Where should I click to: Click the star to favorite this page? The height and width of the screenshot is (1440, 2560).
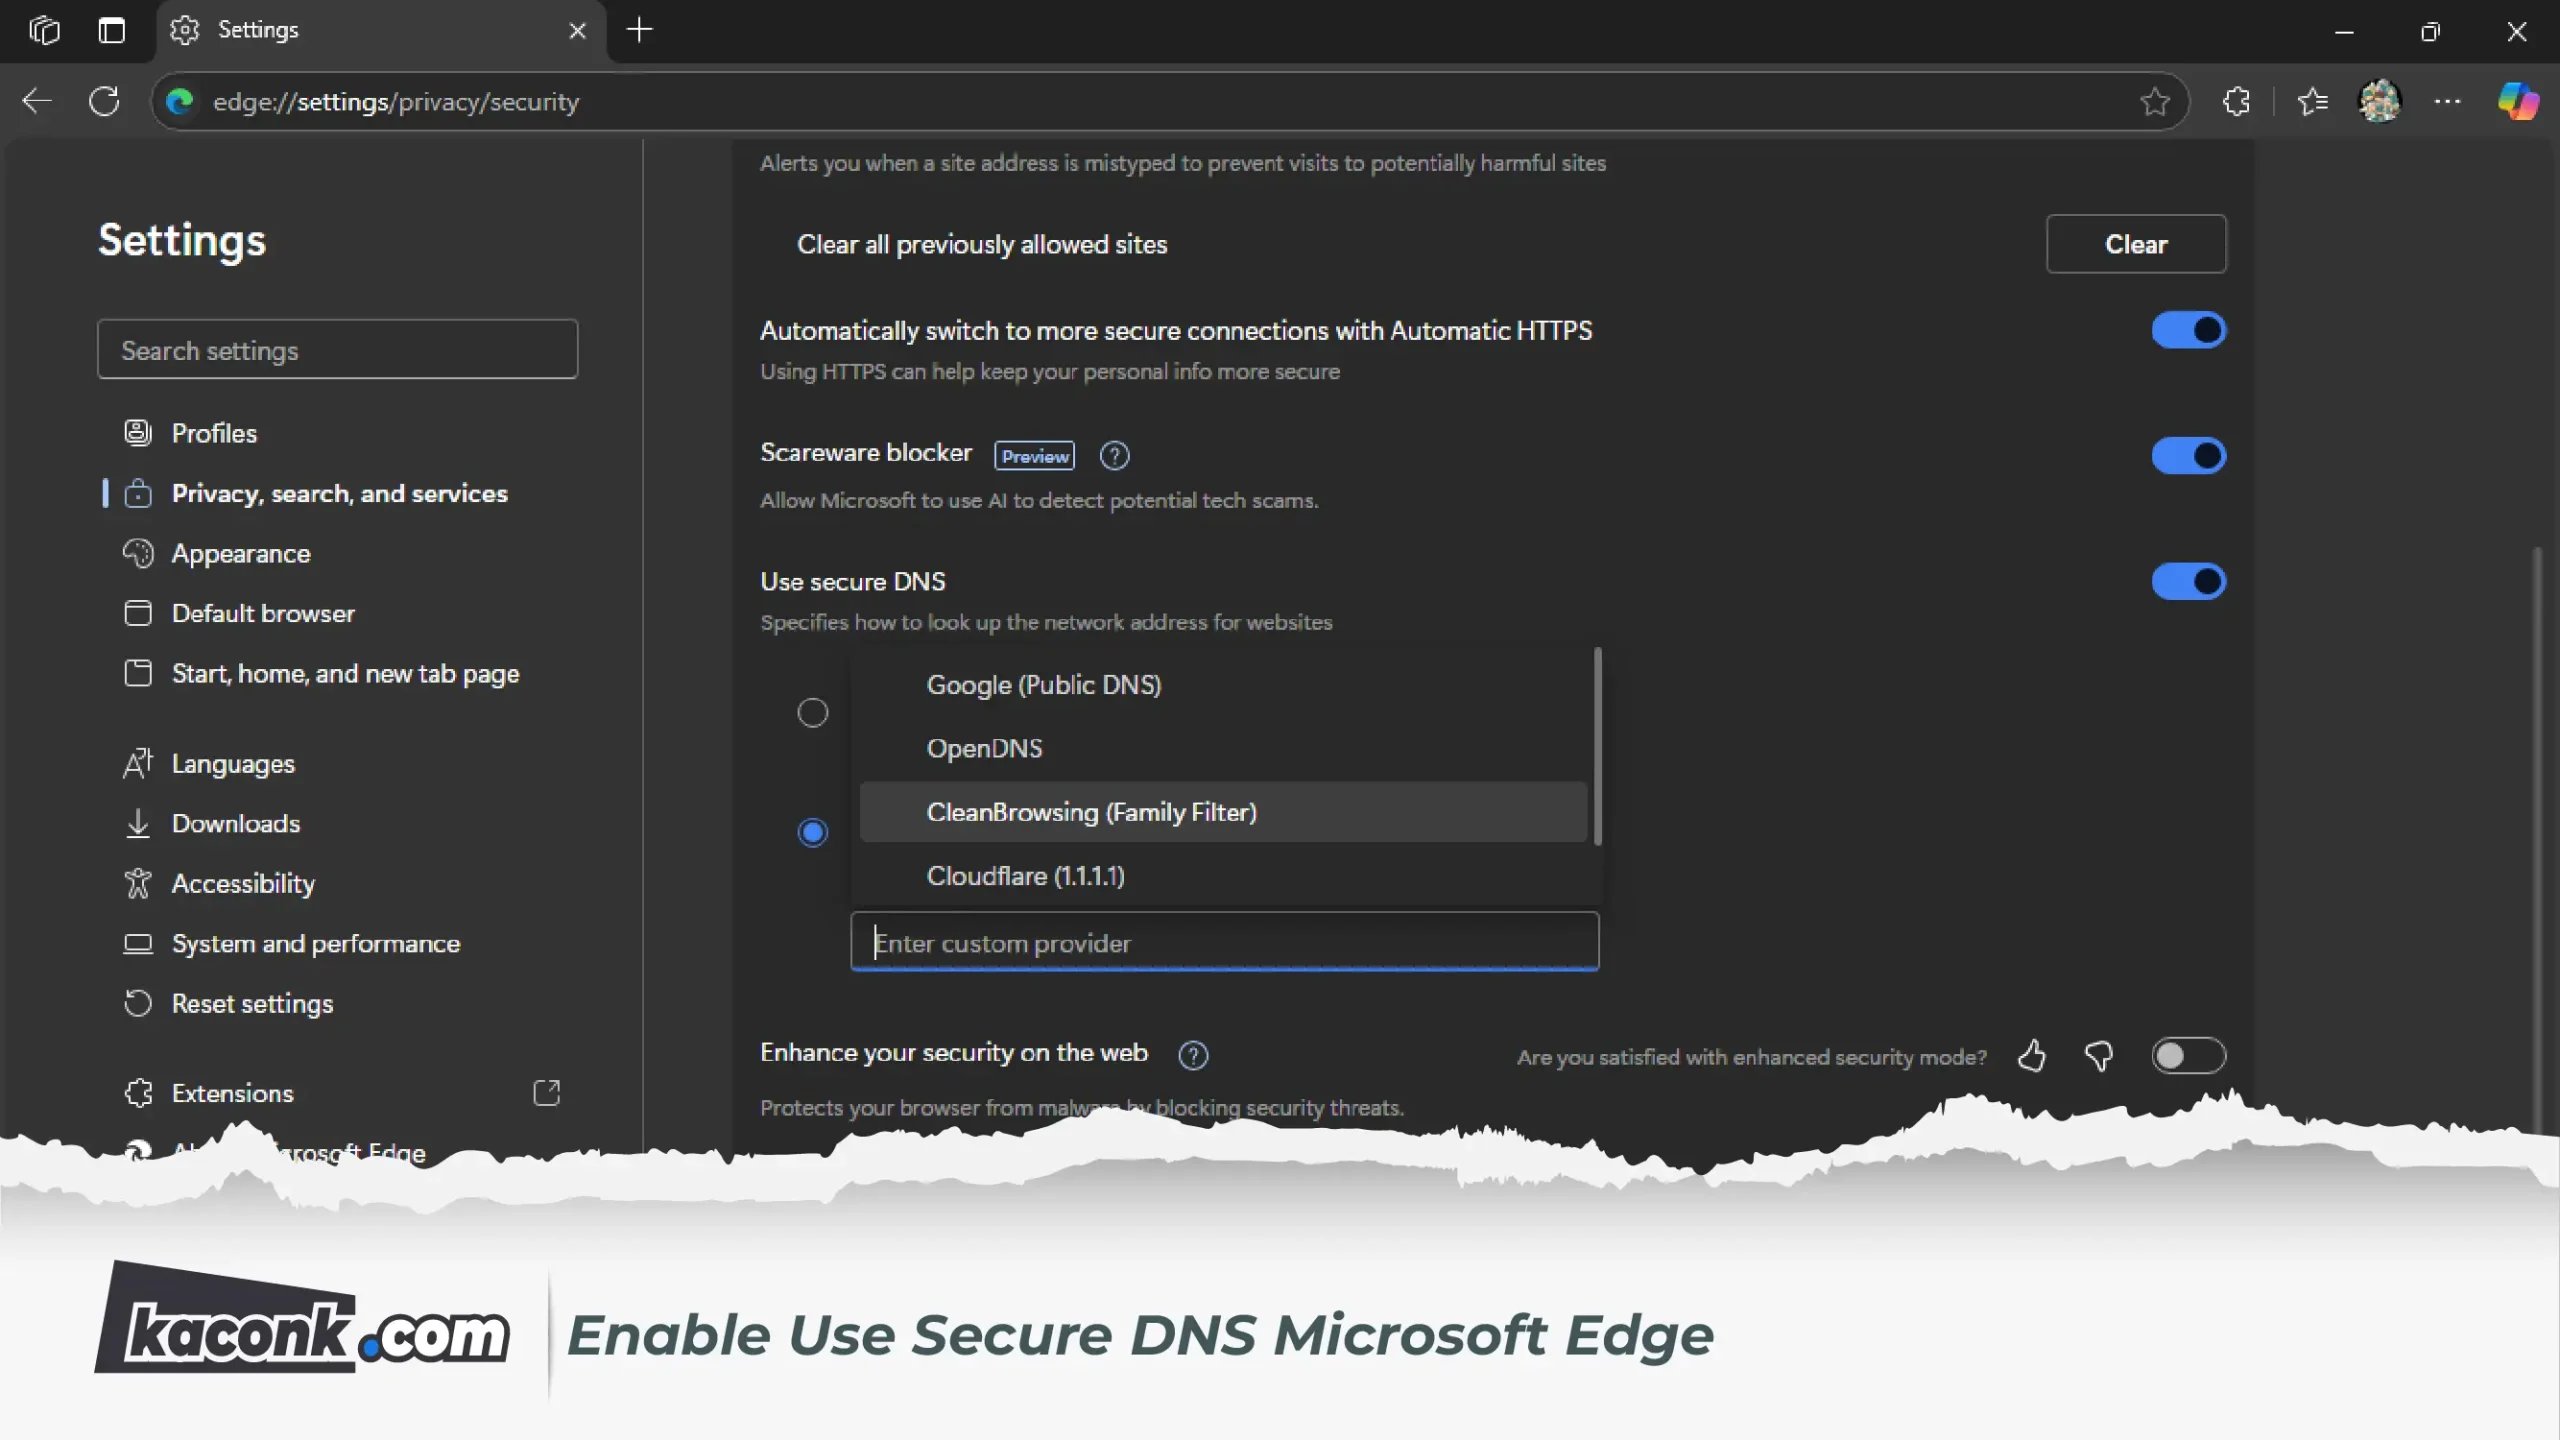[x=2154, y=101]
